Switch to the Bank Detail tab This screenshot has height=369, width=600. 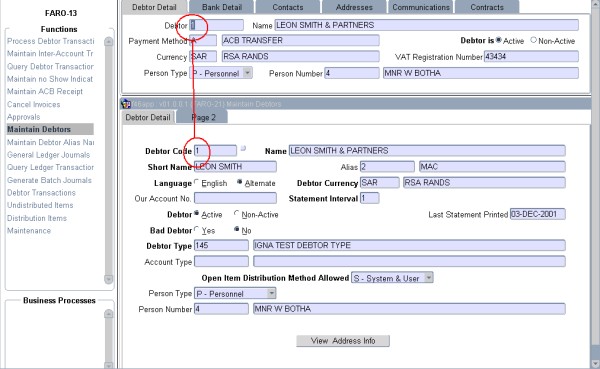[x=222, y=7]
